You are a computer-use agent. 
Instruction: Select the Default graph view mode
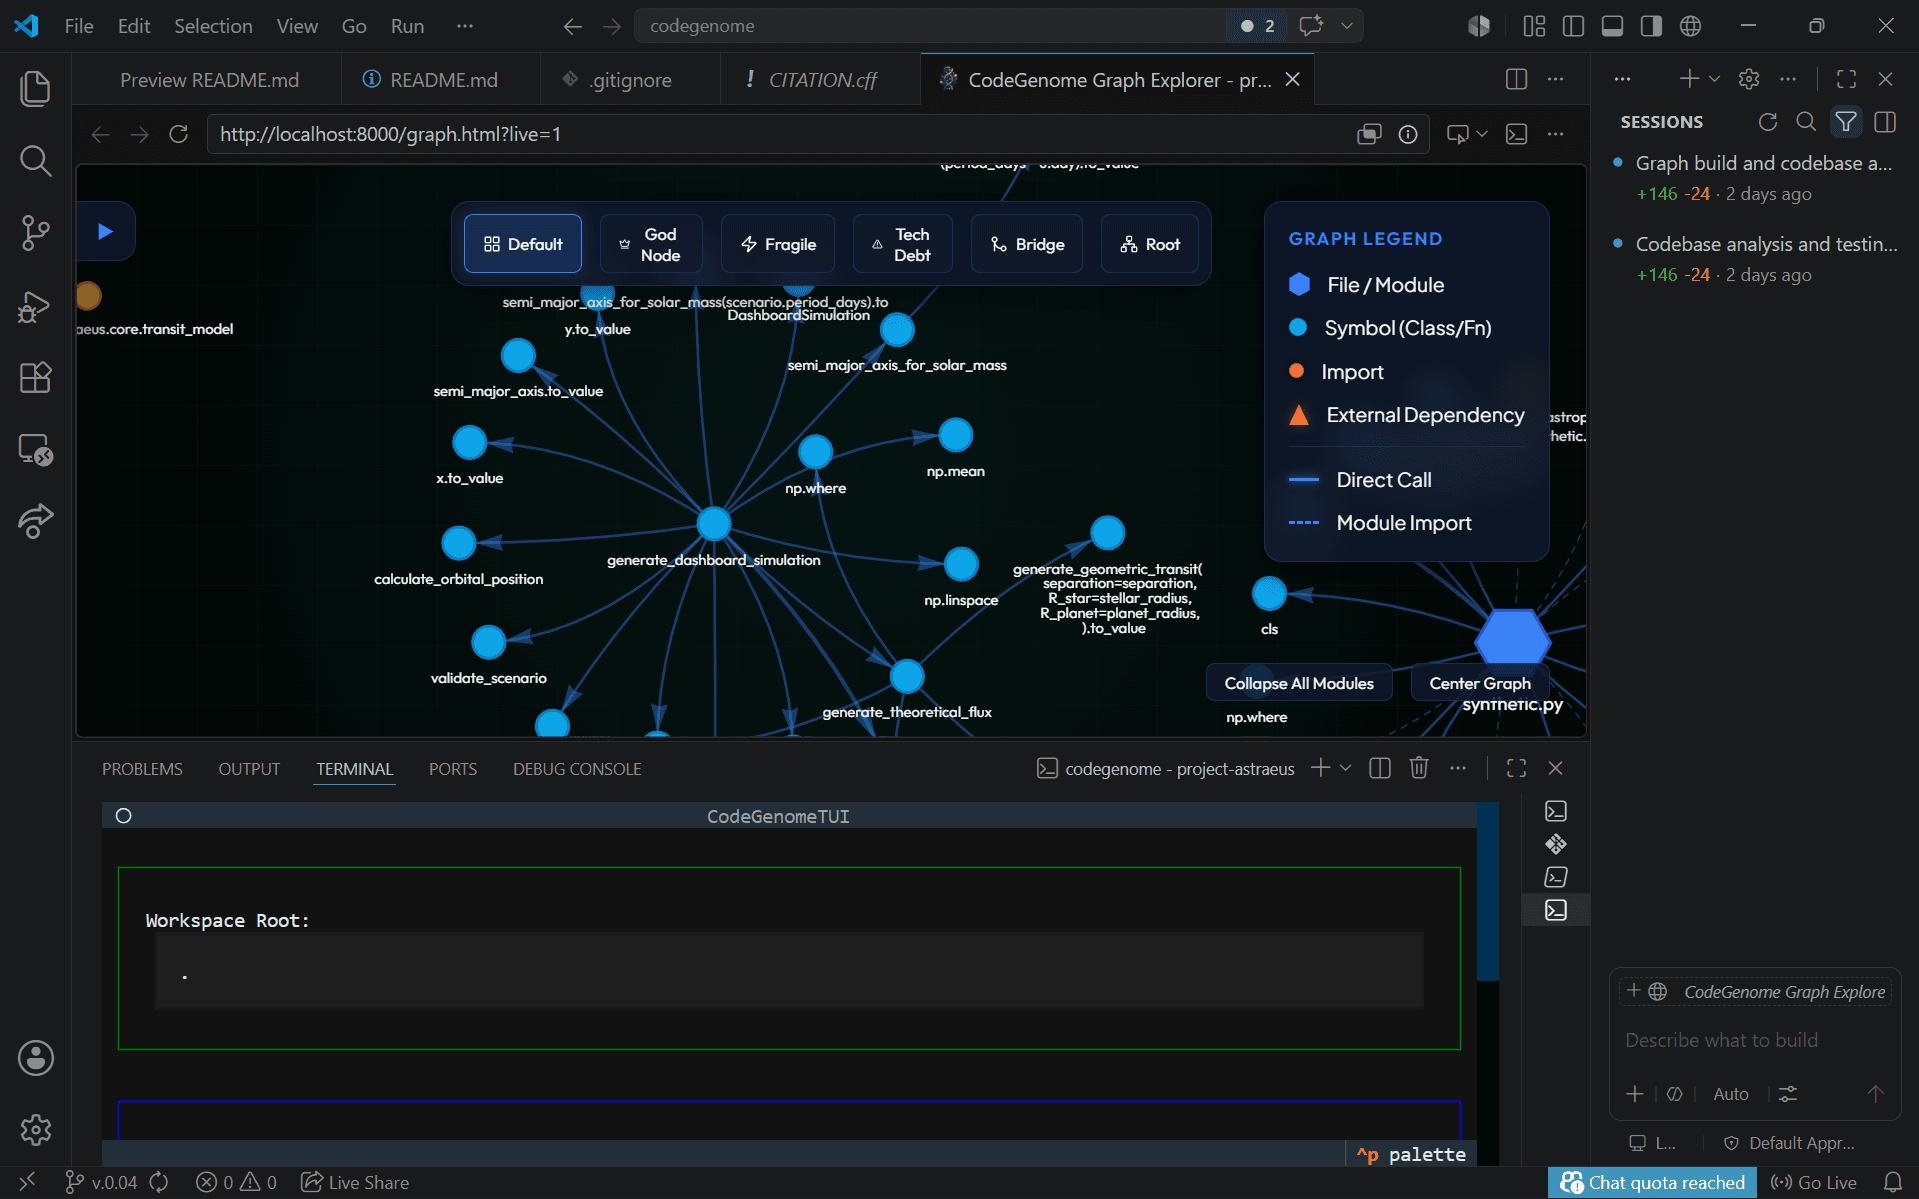523,244
